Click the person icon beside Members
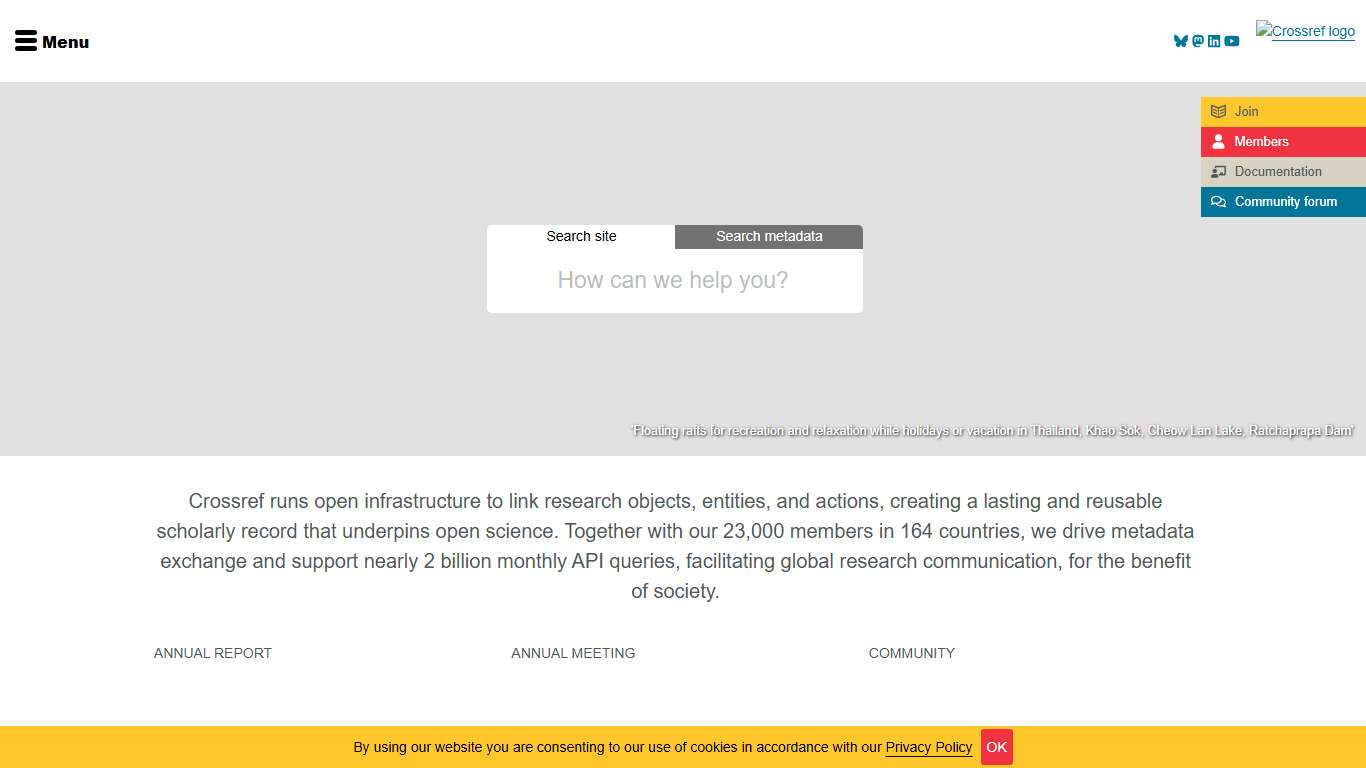This screenshot has height=768, width=1366. click(1218, 142)
